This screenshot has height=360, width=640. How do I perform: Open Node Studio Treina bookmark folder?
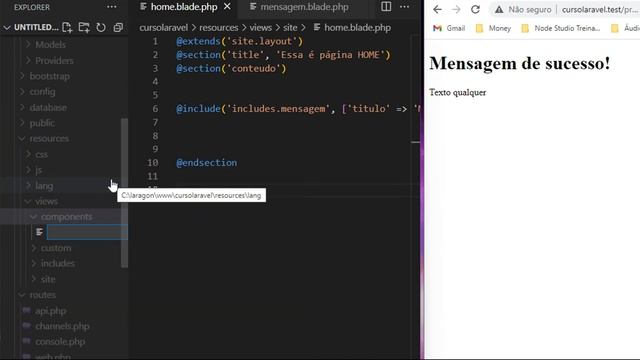point(561,28)
